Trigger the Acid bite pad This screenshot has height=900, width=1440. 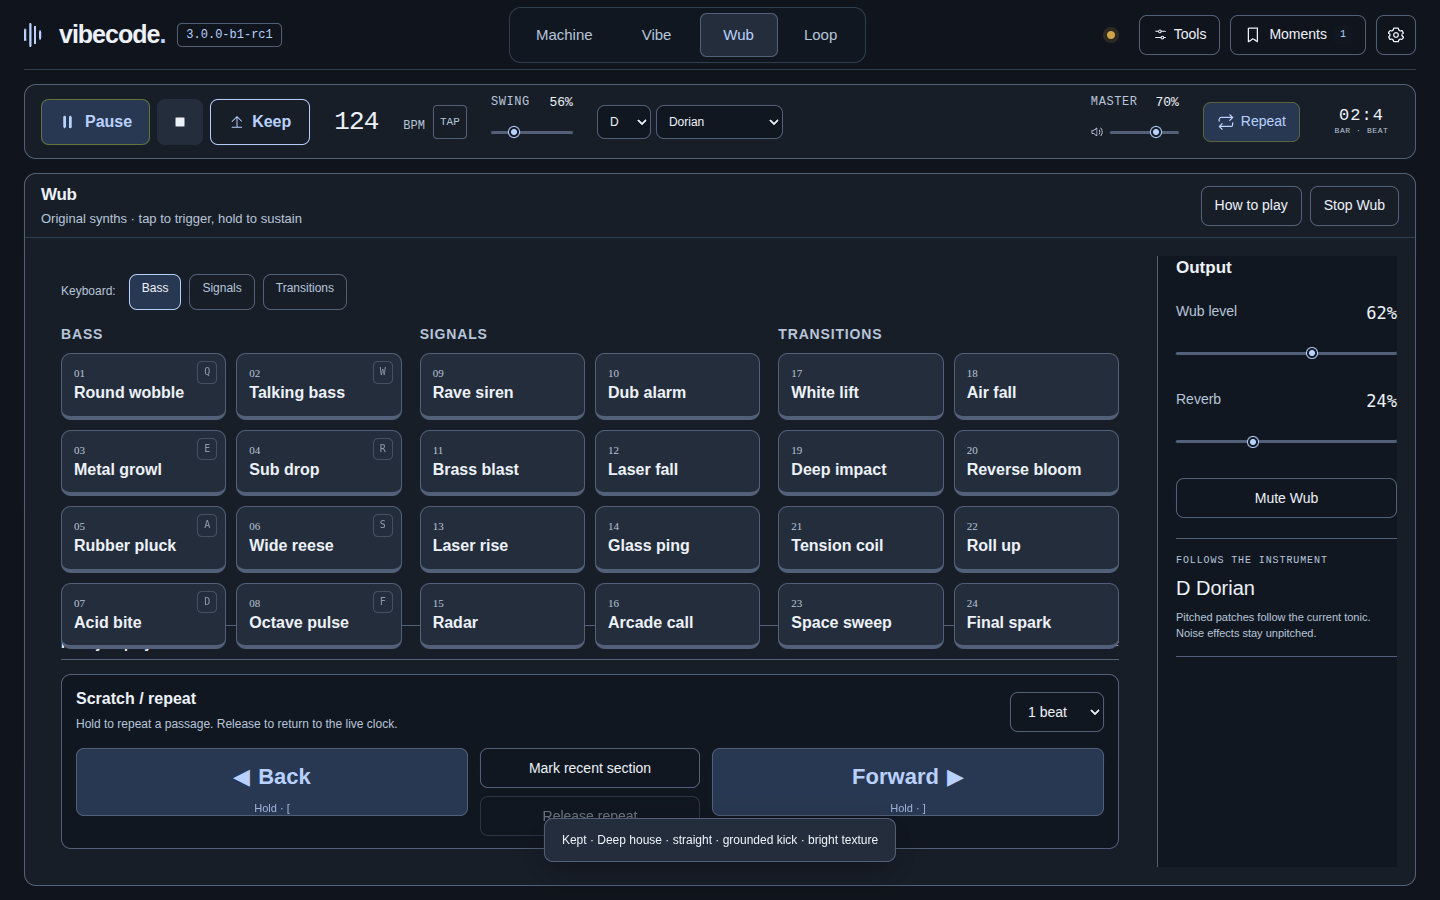[x=143, y=616]
